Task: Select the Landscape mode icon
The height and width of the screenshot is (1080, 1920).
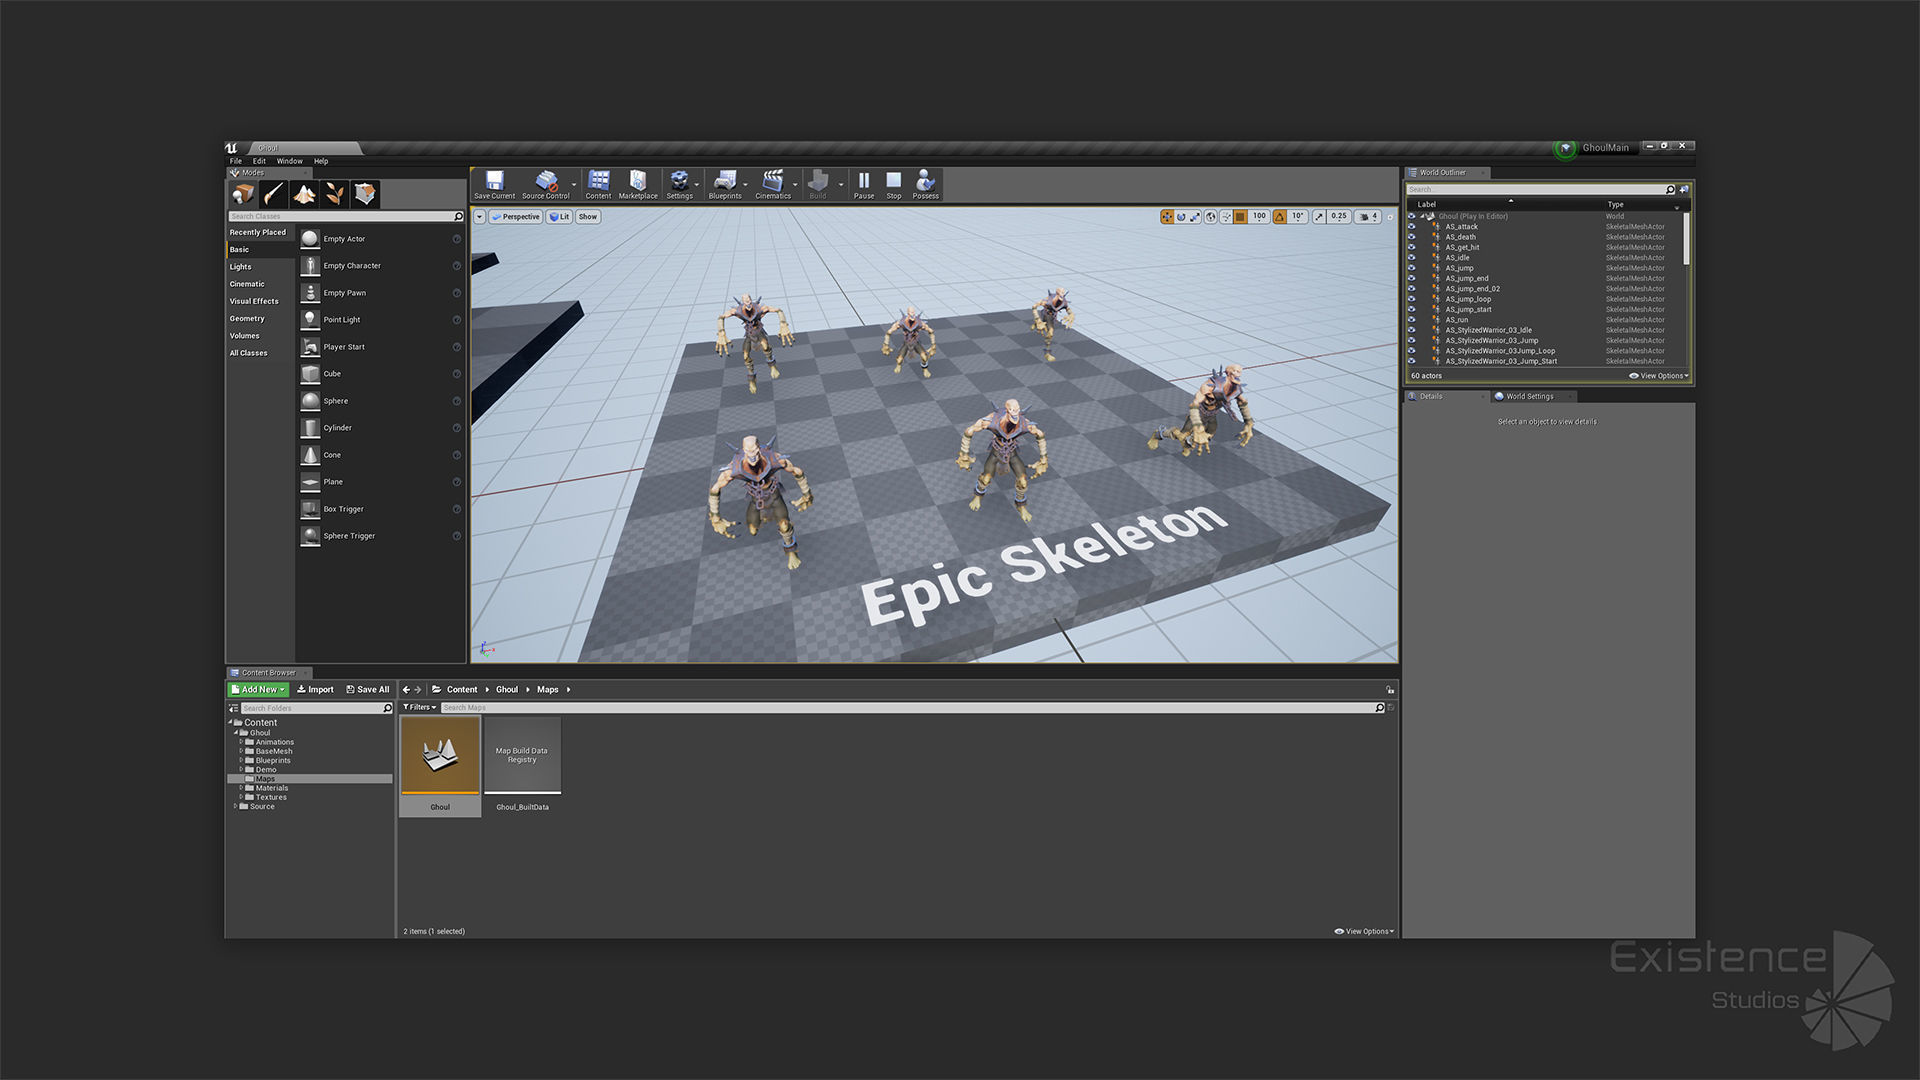Action: click(304, 194)
